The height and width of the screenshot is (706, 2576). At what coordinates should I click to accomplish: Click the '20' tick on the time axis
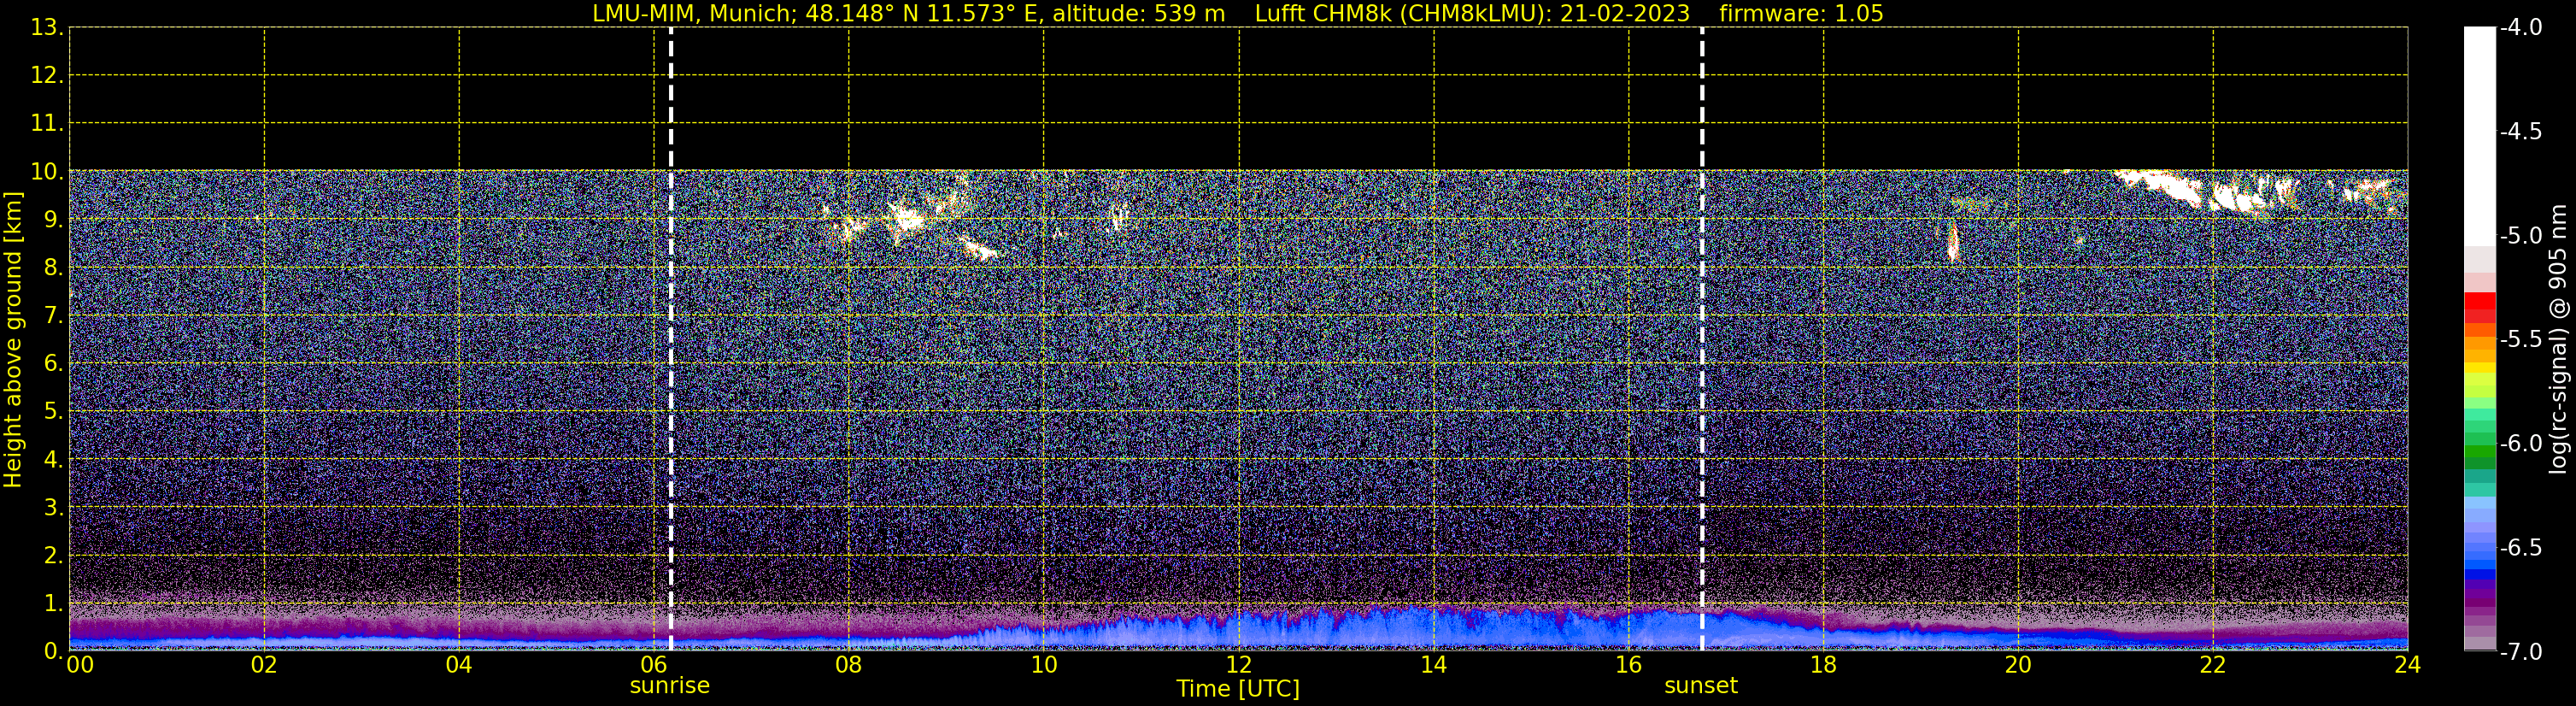click(x=2018, y=665)
